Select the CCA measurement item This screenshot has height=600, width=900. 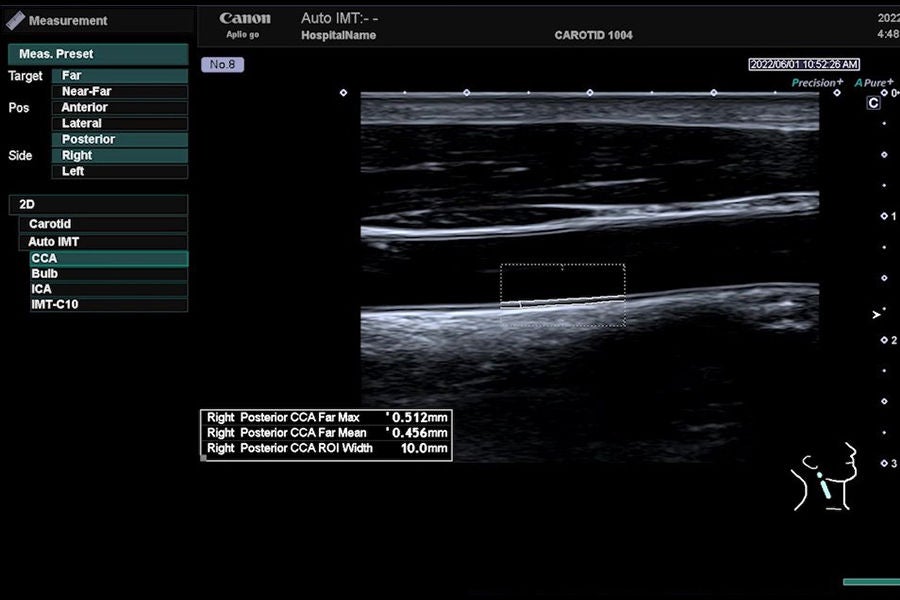tap(109, 258)
